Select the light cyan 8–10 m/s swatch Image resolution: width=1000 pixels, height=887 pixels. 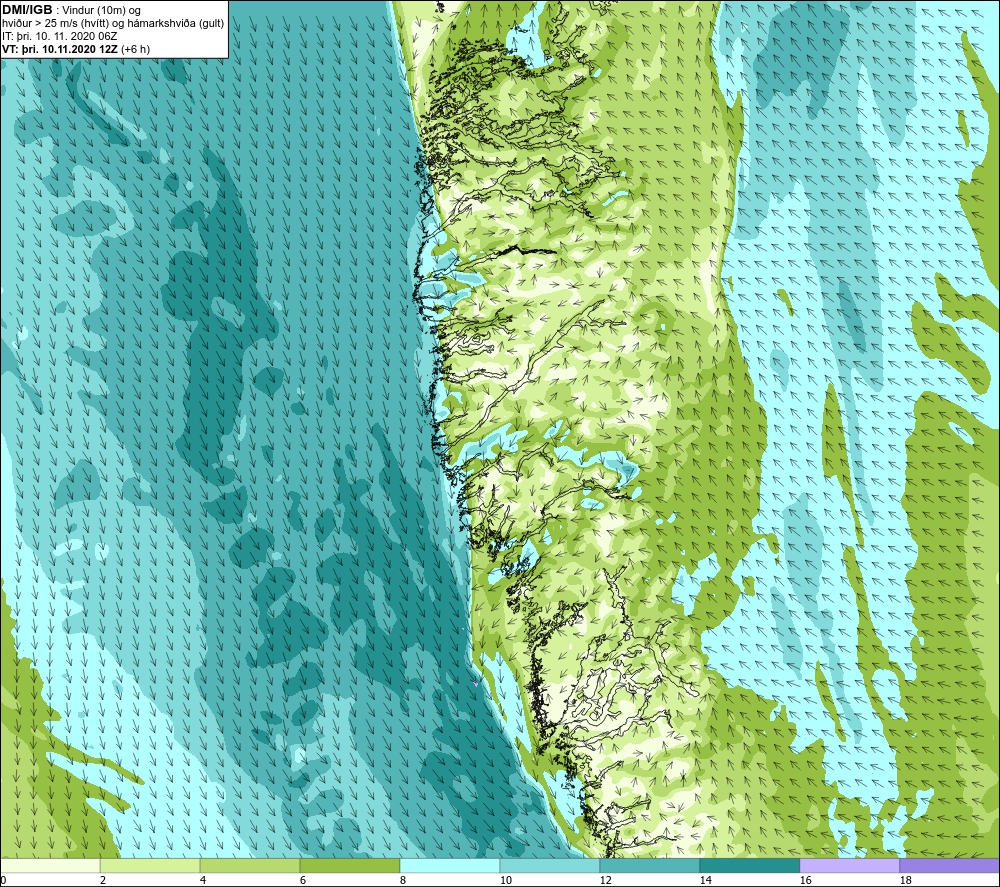450,866
